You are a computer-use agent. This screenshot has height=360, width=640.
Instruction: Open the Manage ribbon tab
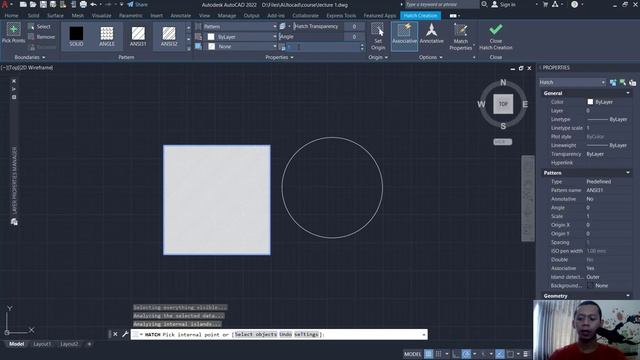[x=227, y=16]
